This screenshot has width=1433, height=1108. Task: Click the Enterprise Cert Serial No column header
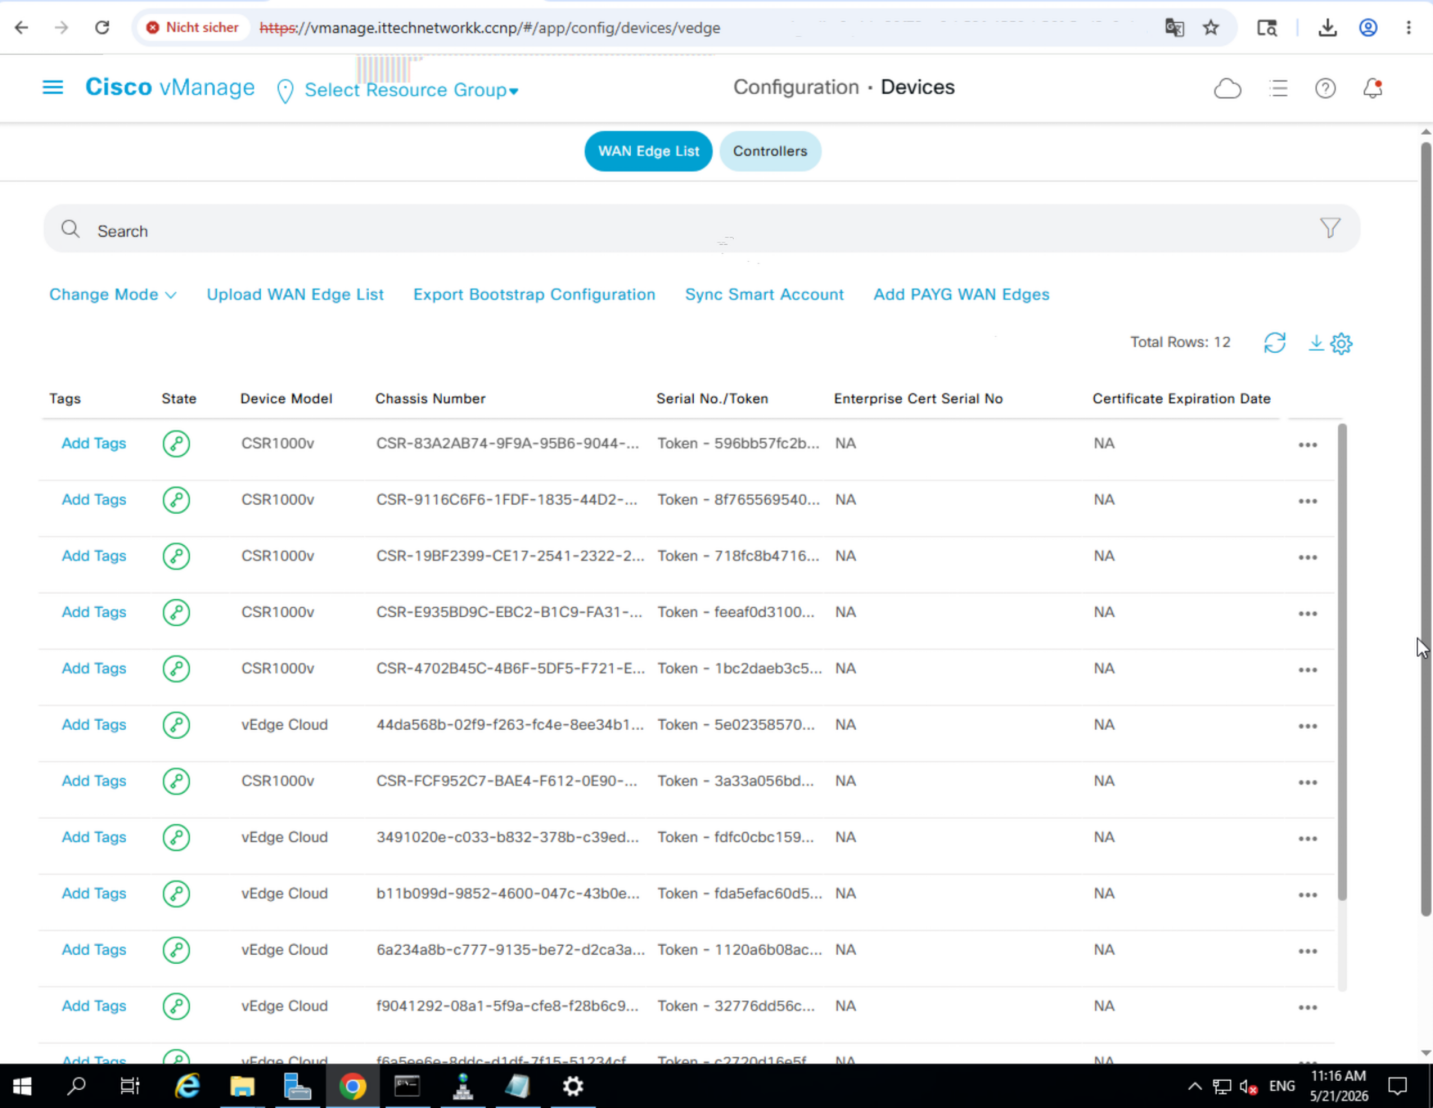(918, 399)
